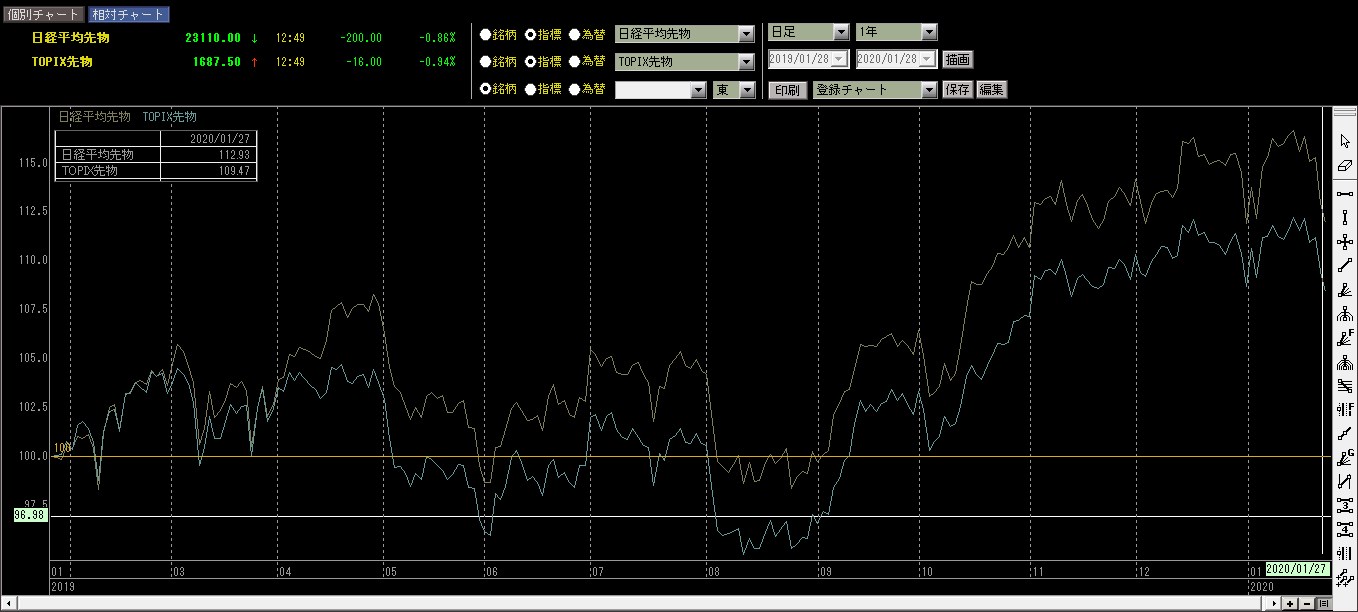The image size is (1358, 612).
Task: Click the -200.00 change value
Action: coord(360,38)
